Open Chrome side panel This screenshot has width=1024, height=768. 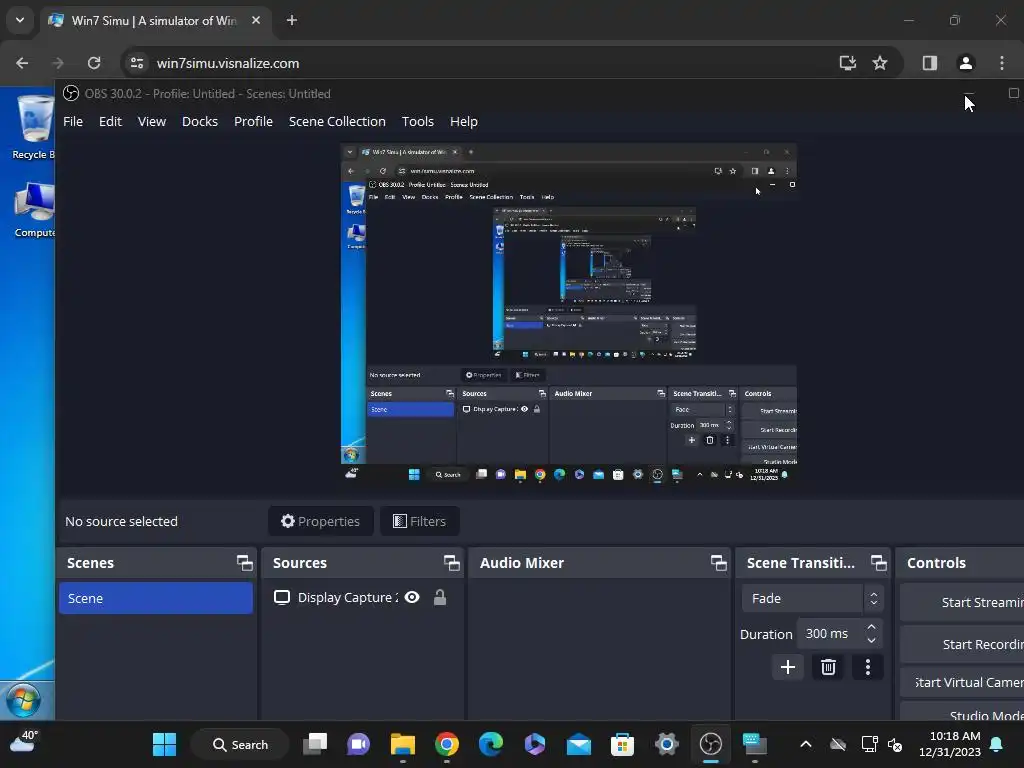929,63
